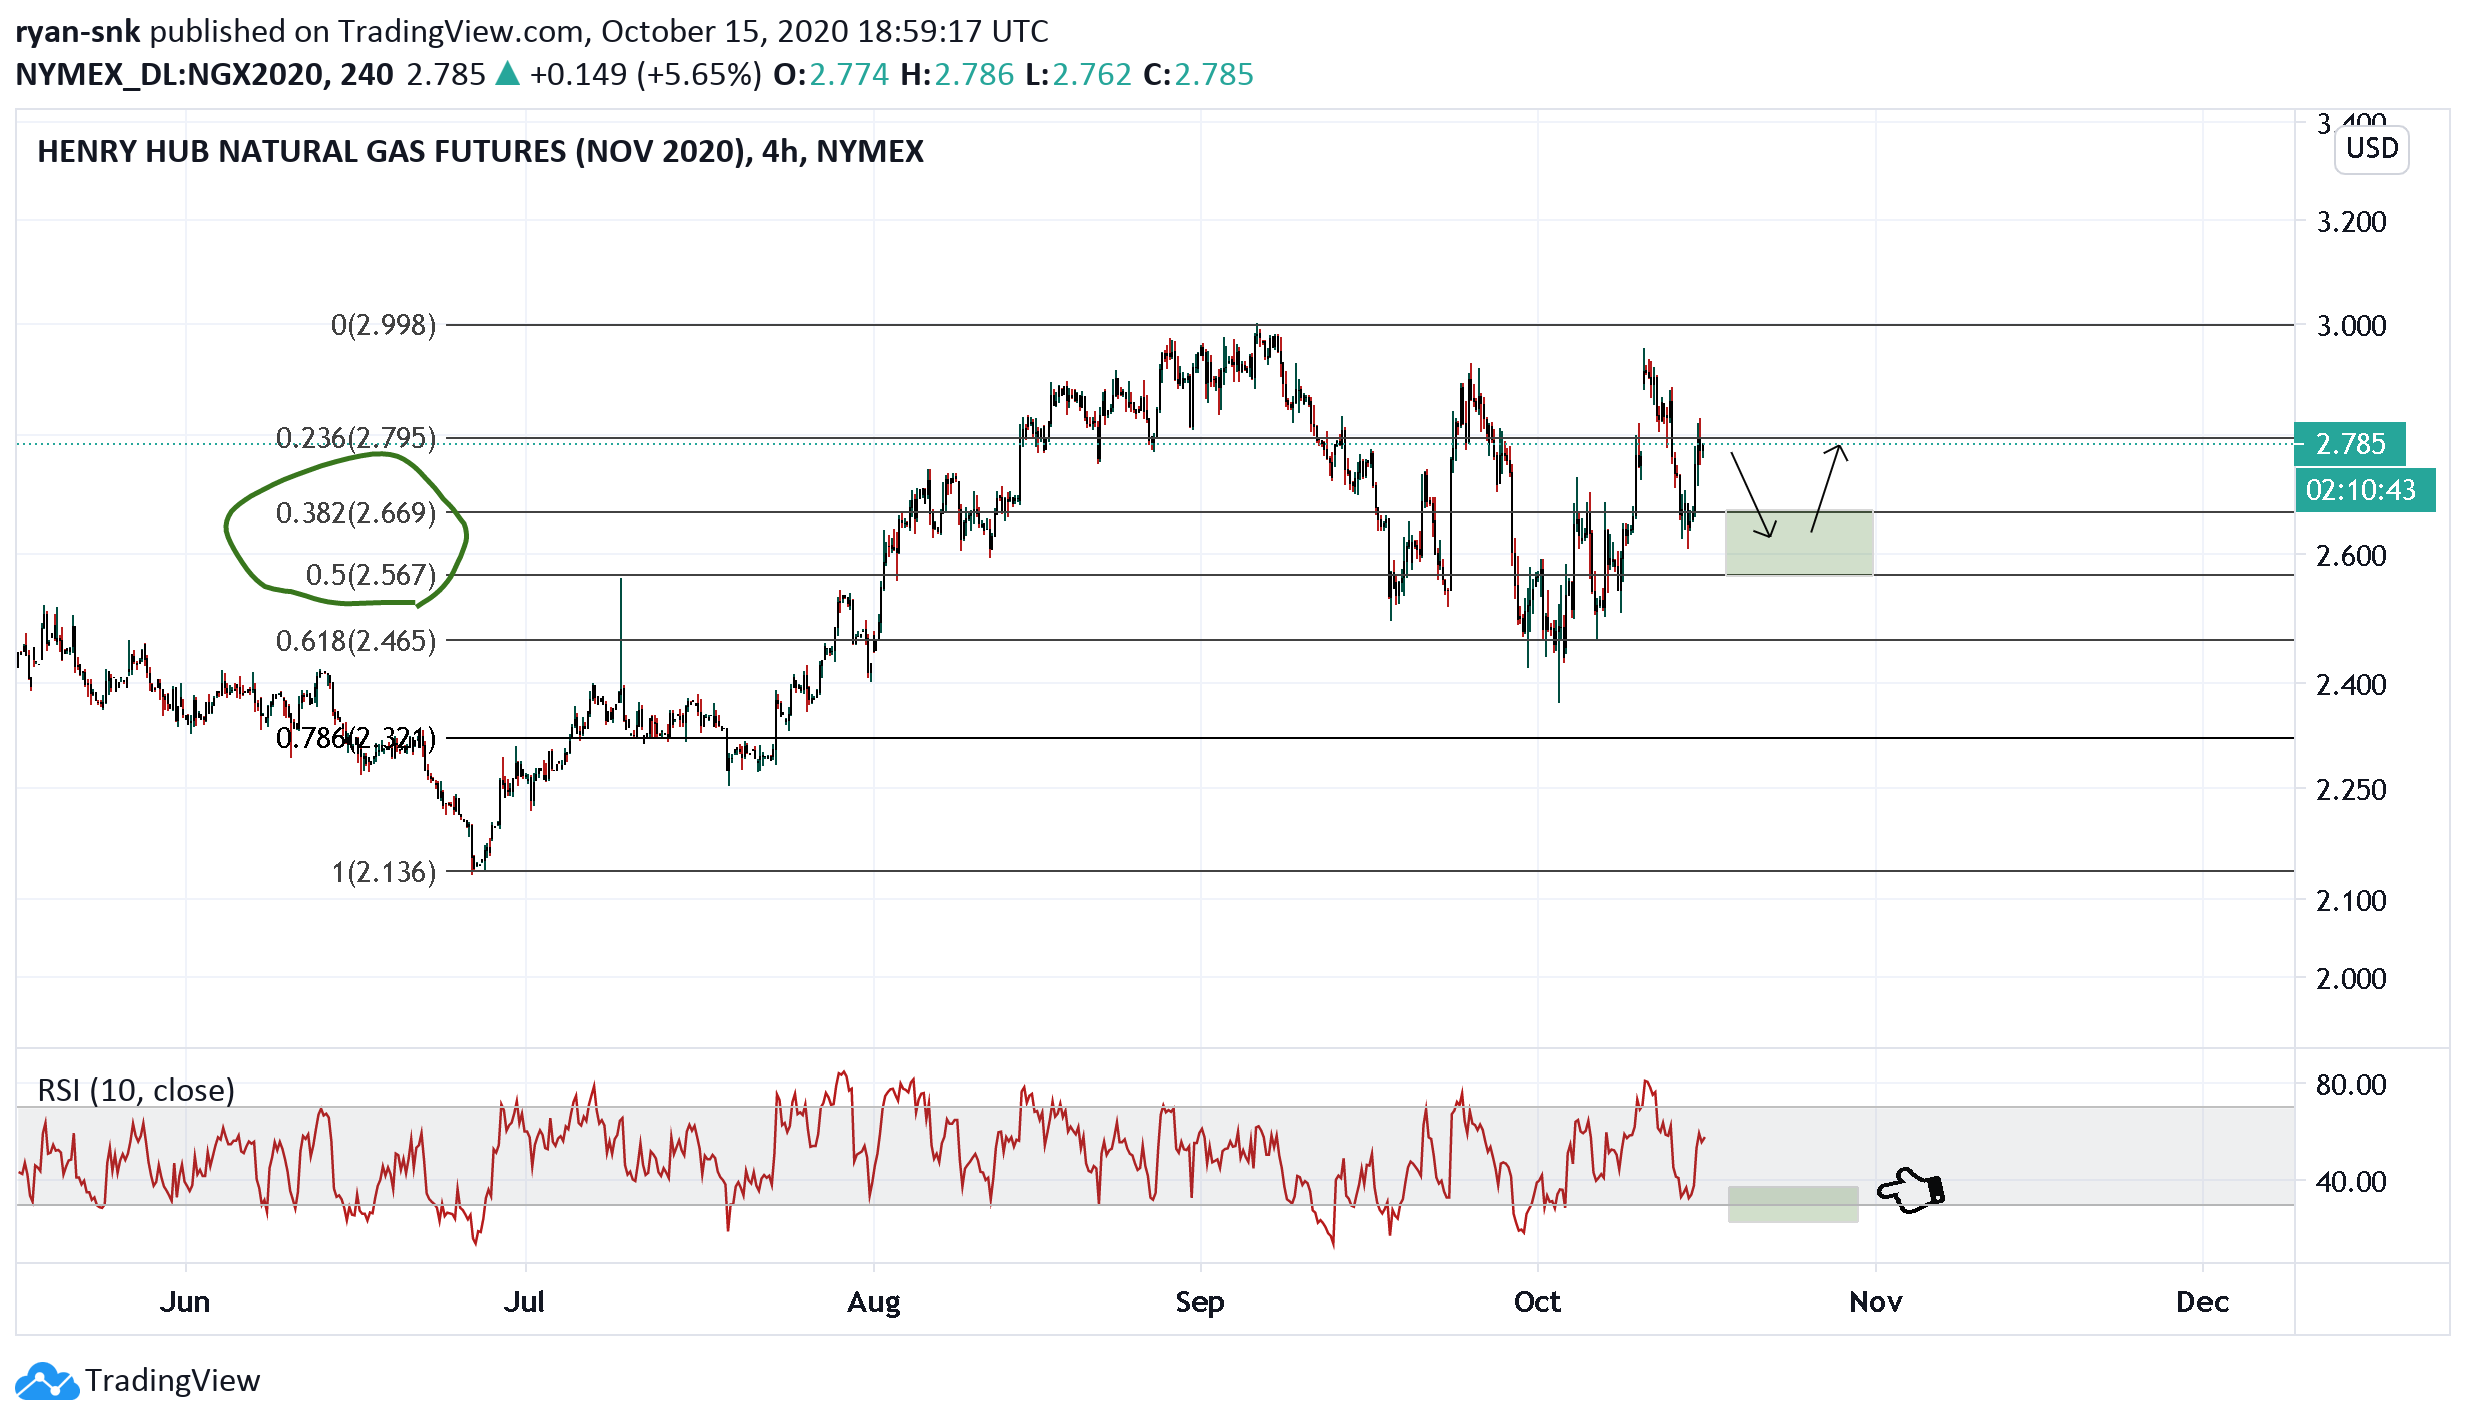
Task: Click the RSI 40.00 axis label
Action: coord(2351,1182)
